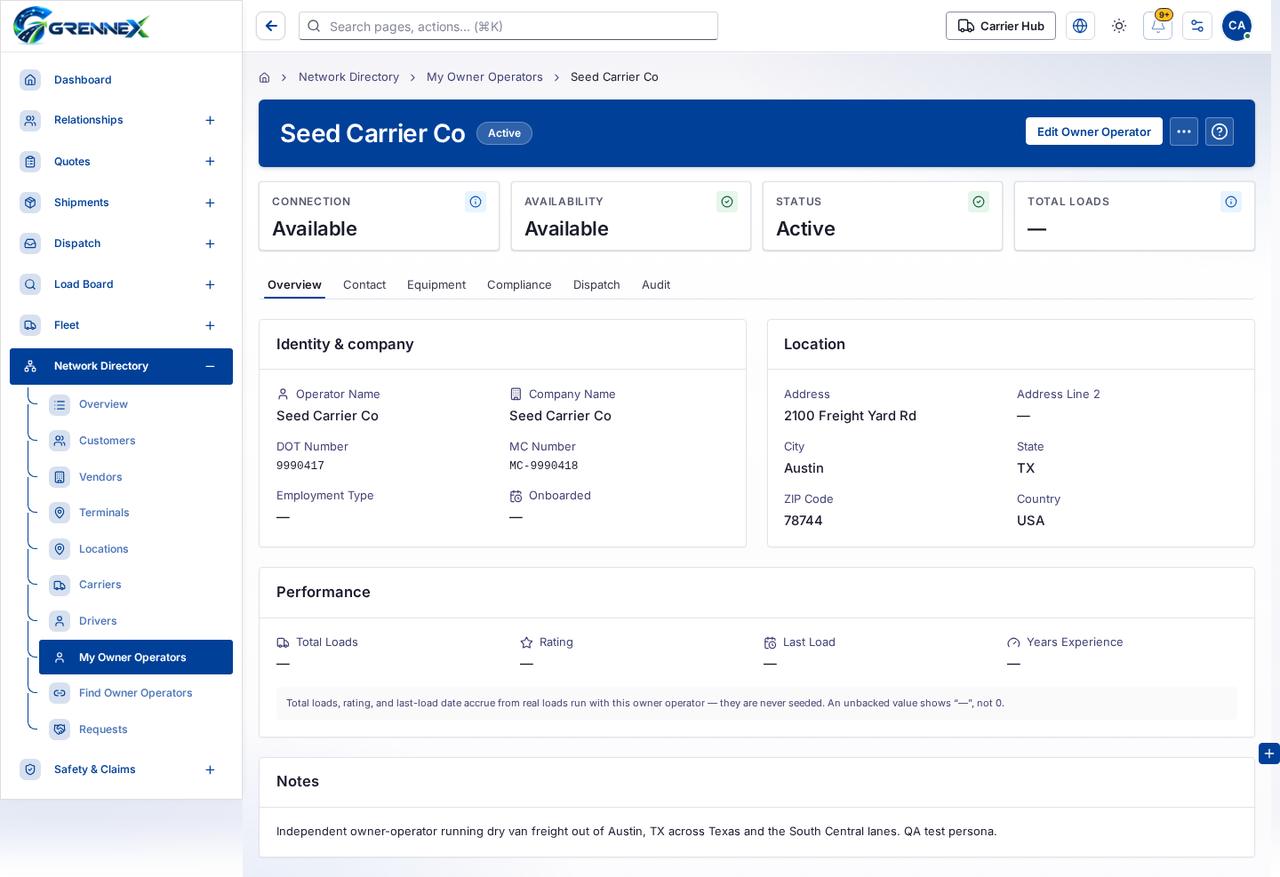The height and width of the screenshot is (877, 1280).
Task: Open the Compliance tab
Action: coord(519,285)
